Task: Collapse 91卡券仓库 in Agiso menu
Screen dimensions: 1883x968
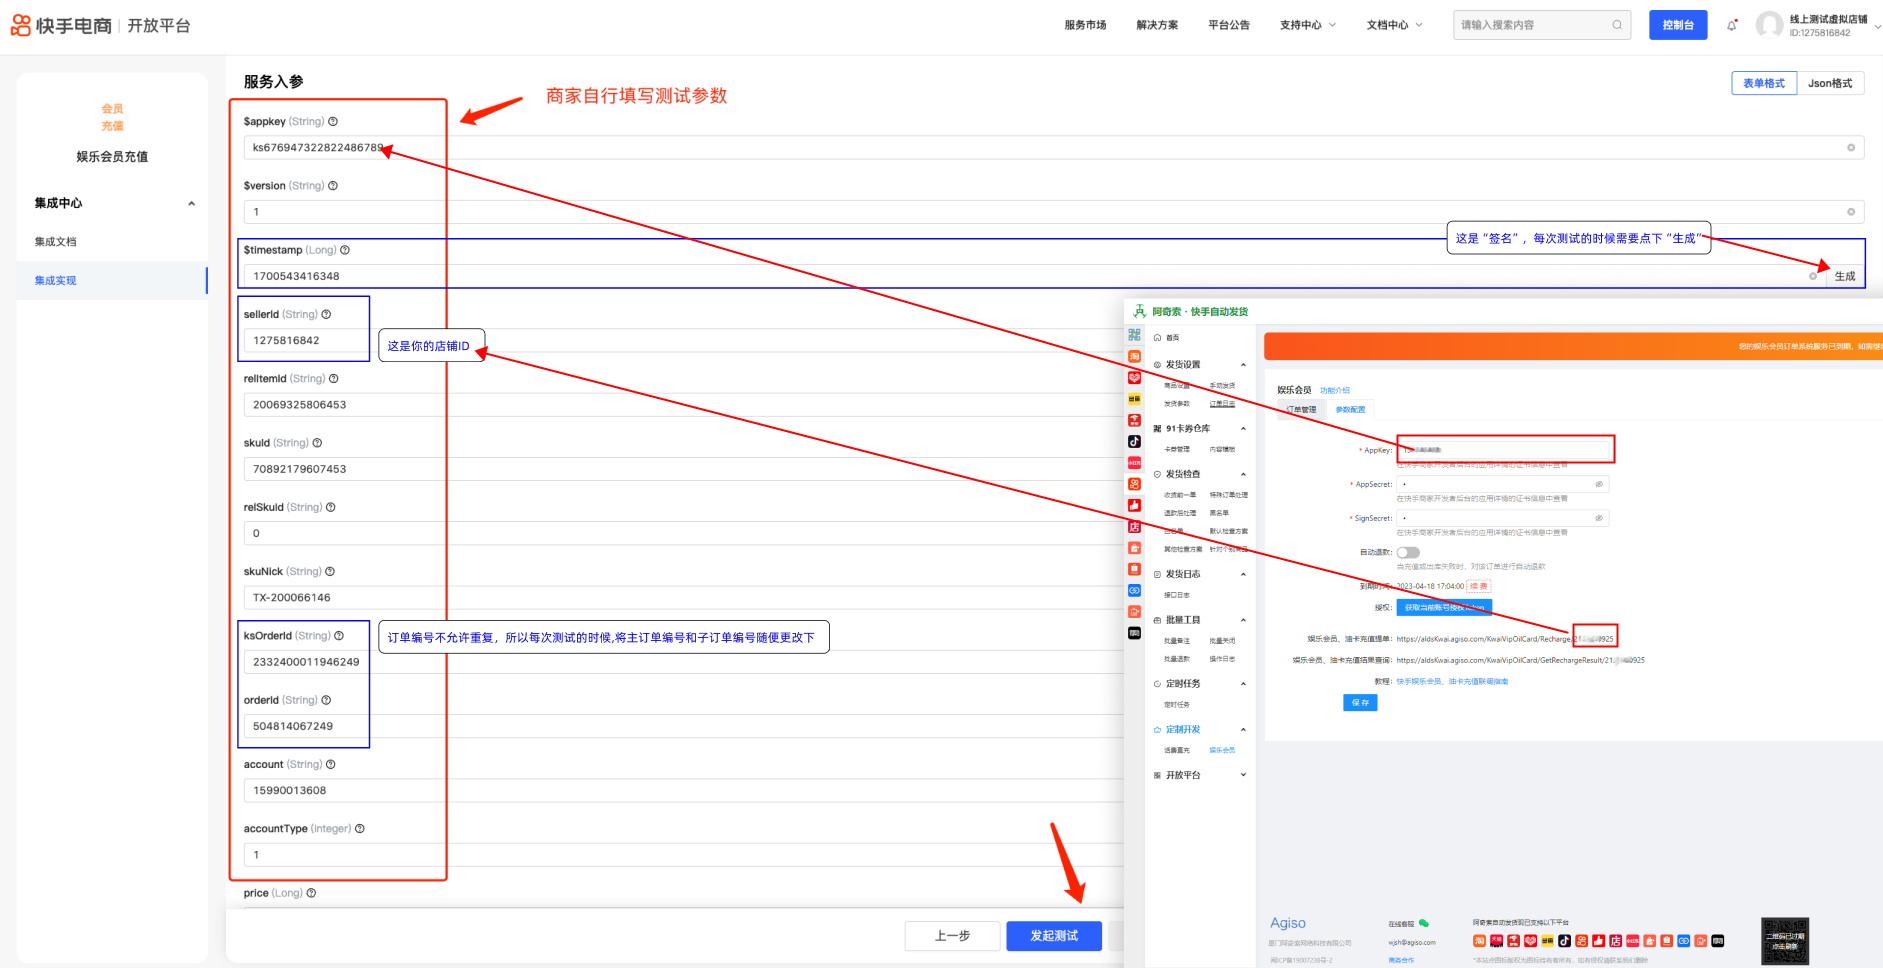Action: tap(1243, 429)
